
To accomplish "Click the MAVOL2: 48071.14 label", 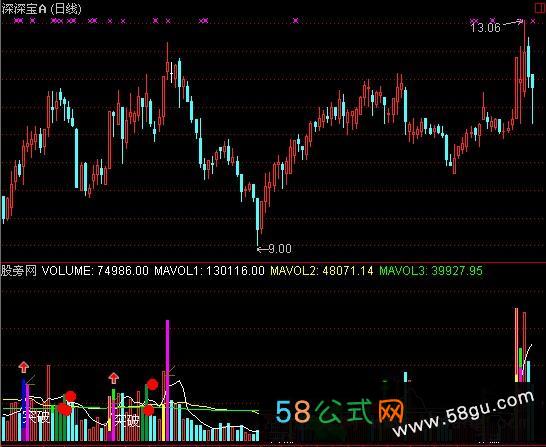I will pyautogui.click(x=322, y=270).
